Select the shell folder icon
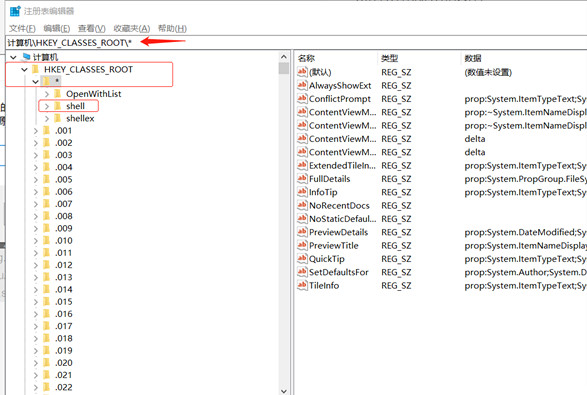Image resolution: width=587 pixels, height=395 pixels. point(58,106)
